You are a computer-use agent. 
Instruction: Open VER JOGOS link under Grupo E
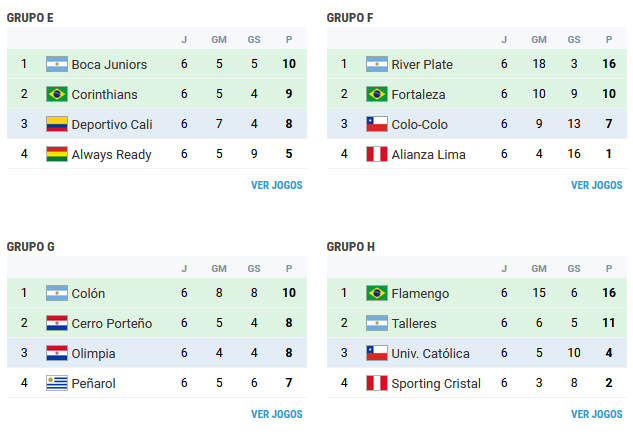(277, 185)
